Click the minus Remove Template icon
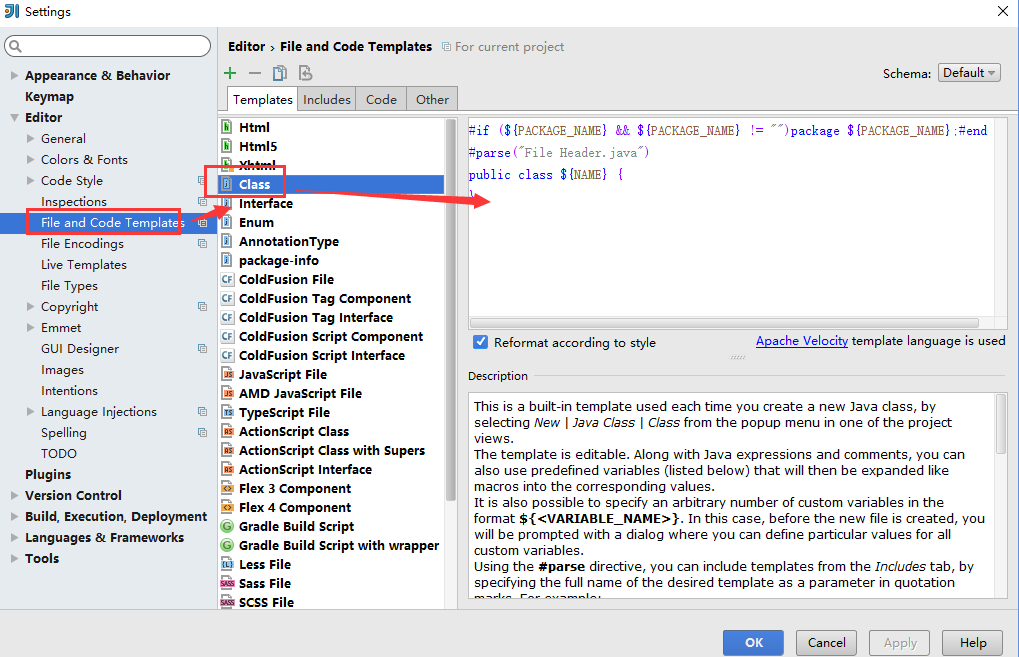The height and width of the screenshot is (657, 1019). tap(255, 73)
